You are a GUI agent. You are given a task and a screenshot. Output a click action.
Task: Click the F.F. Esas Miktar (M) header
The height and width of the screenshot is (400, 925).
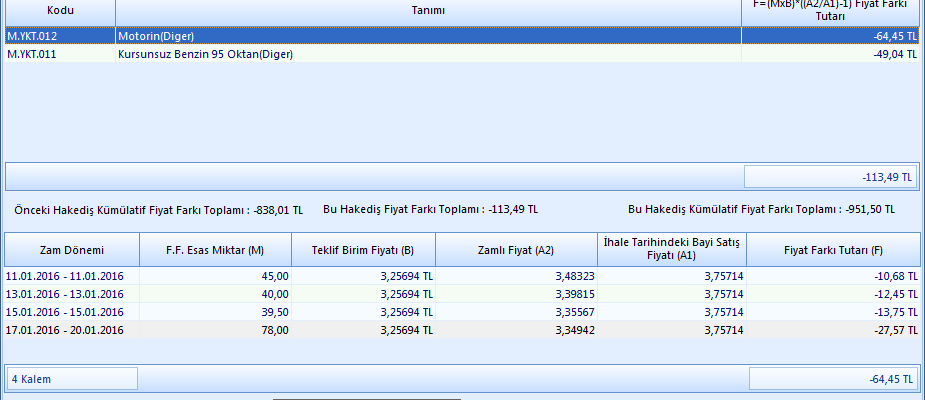coord(215,249)
